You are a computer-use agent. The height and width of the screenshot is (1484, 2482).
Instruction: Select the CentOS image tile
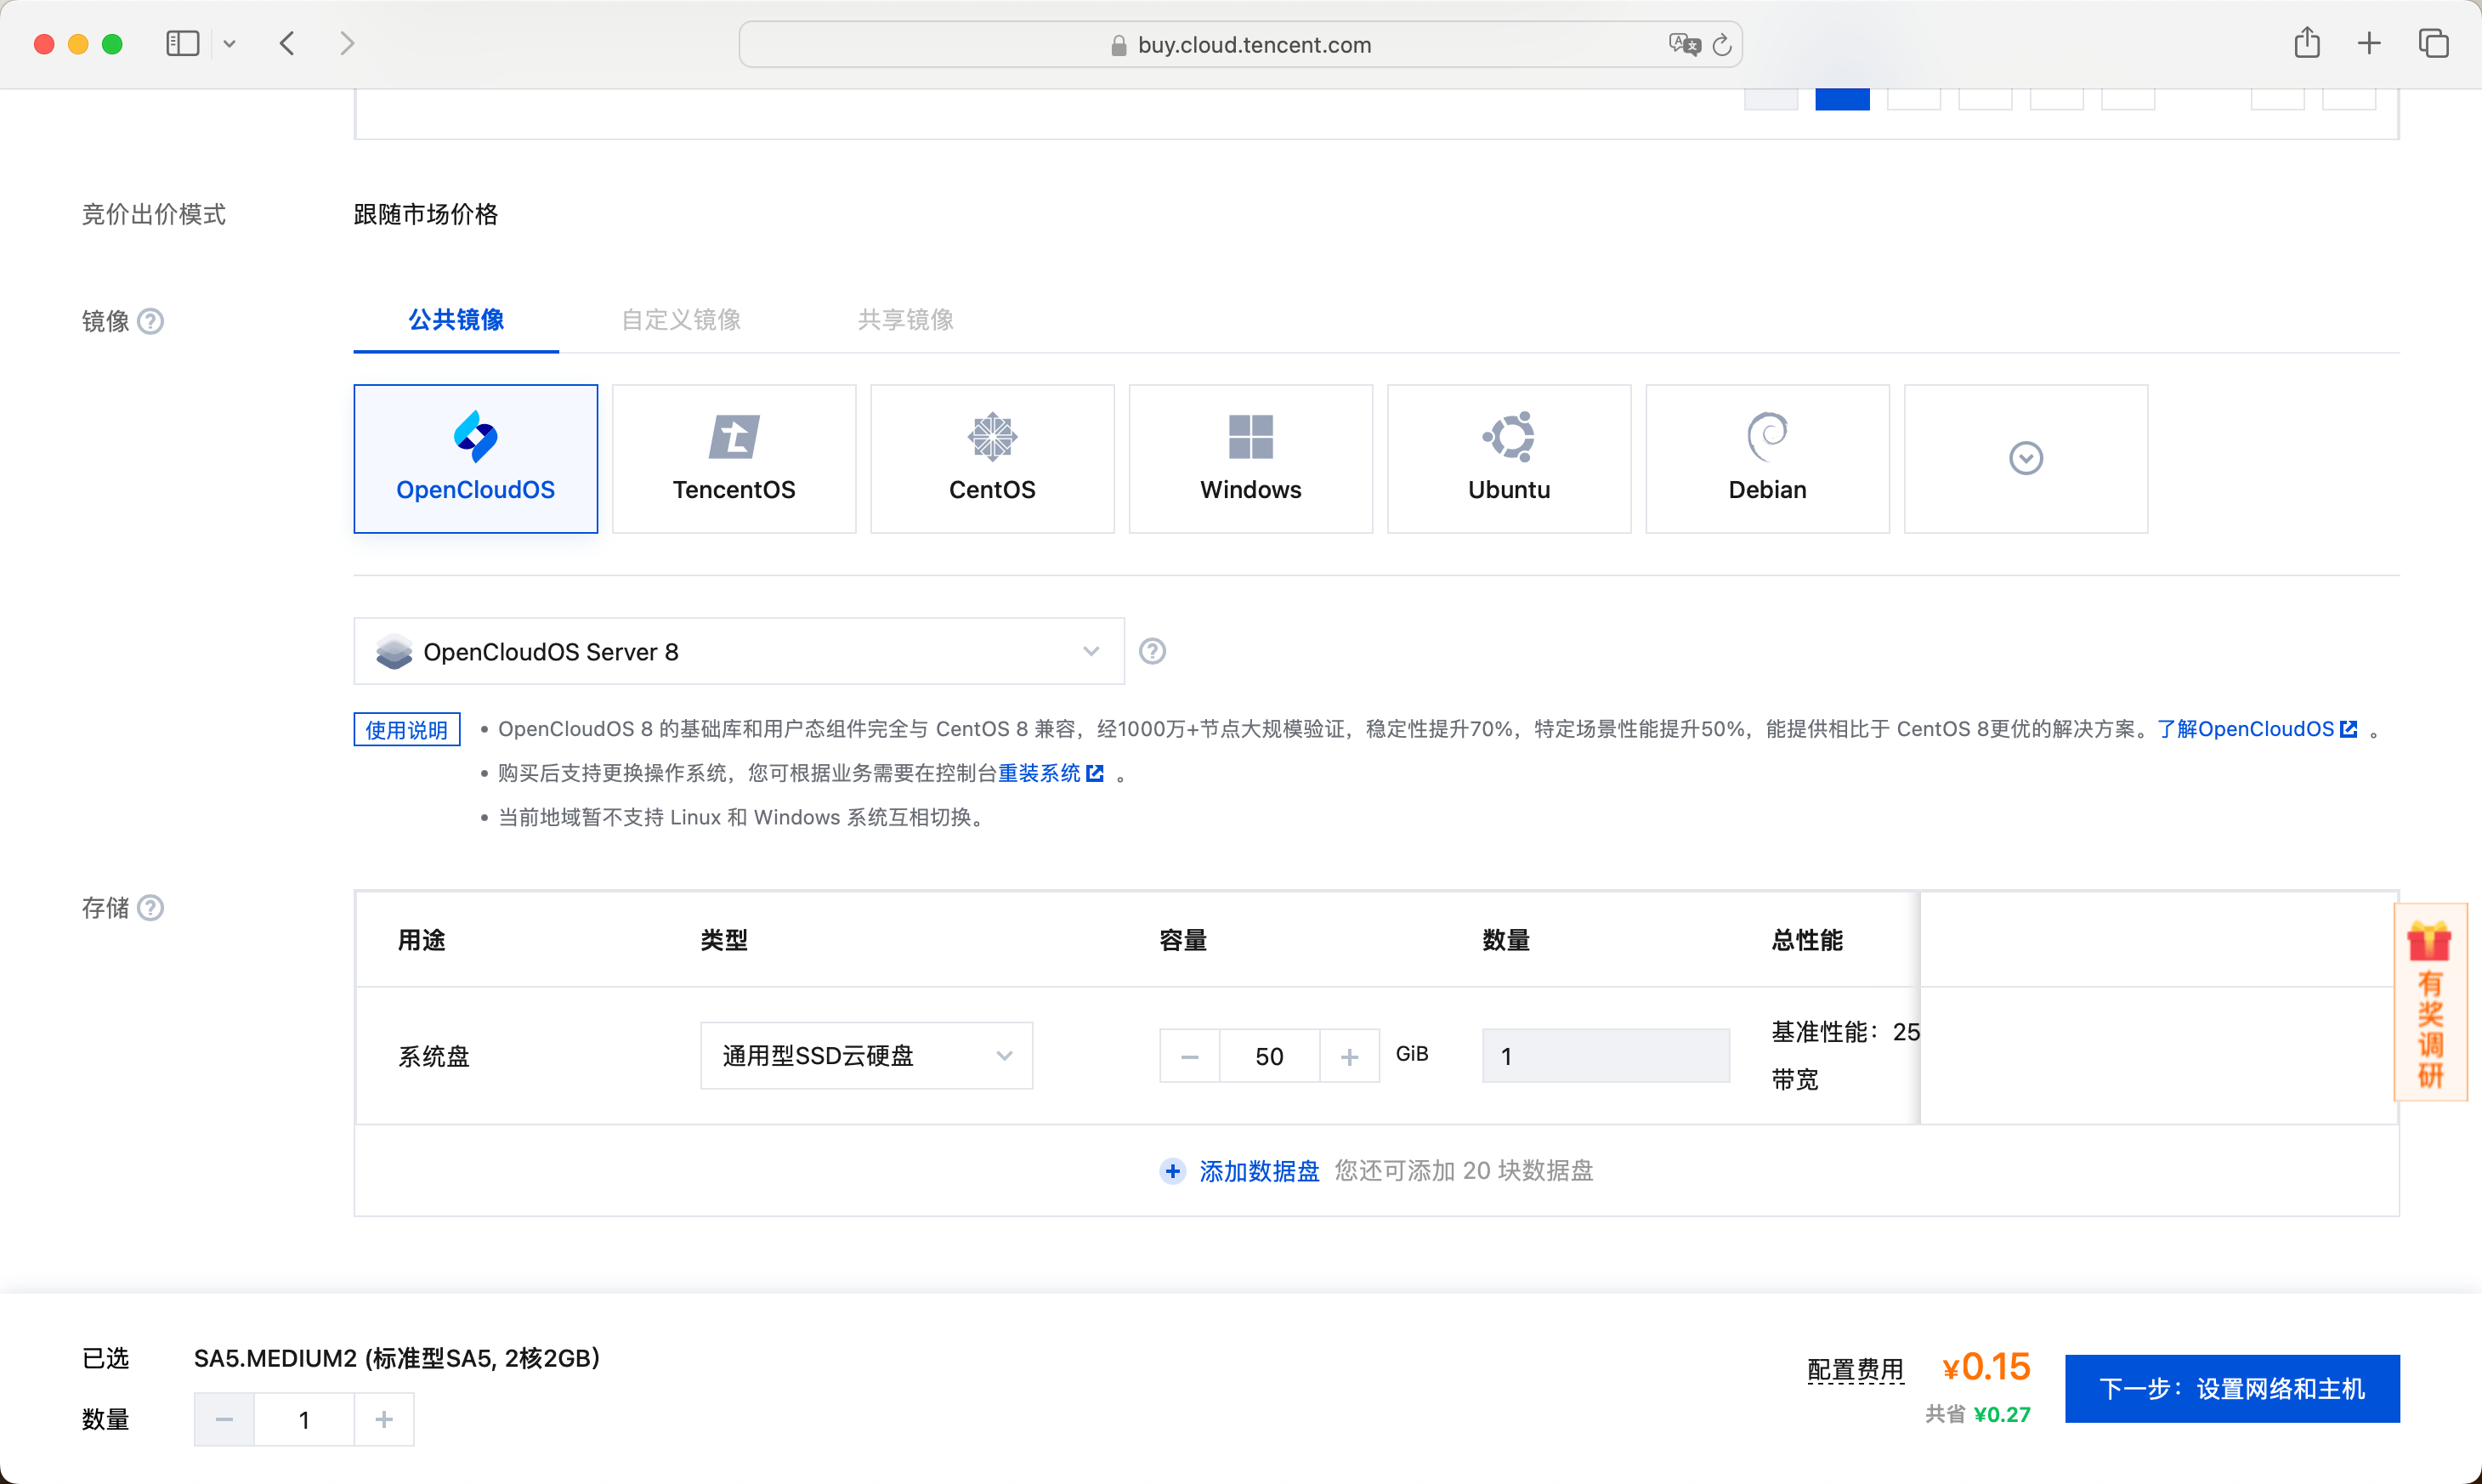tap(992, 457)
